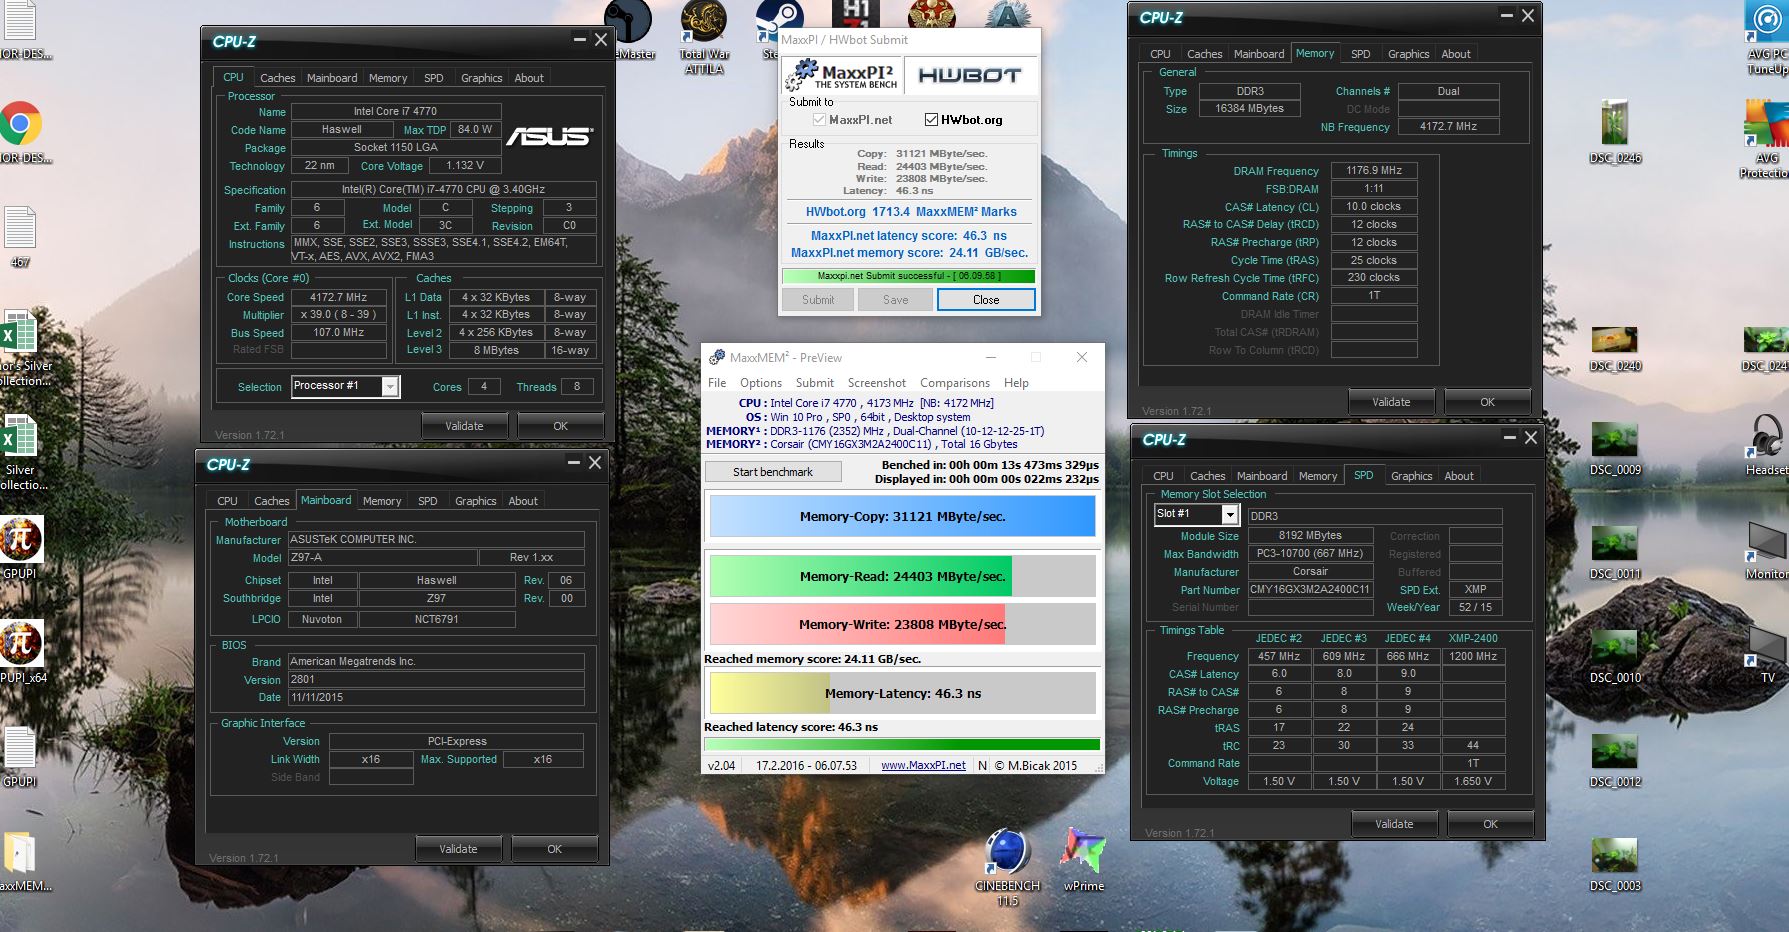Open the lower Silver Collection Excel file
Viewport: 1789px width, 932px height.
[x=21, y=452]
